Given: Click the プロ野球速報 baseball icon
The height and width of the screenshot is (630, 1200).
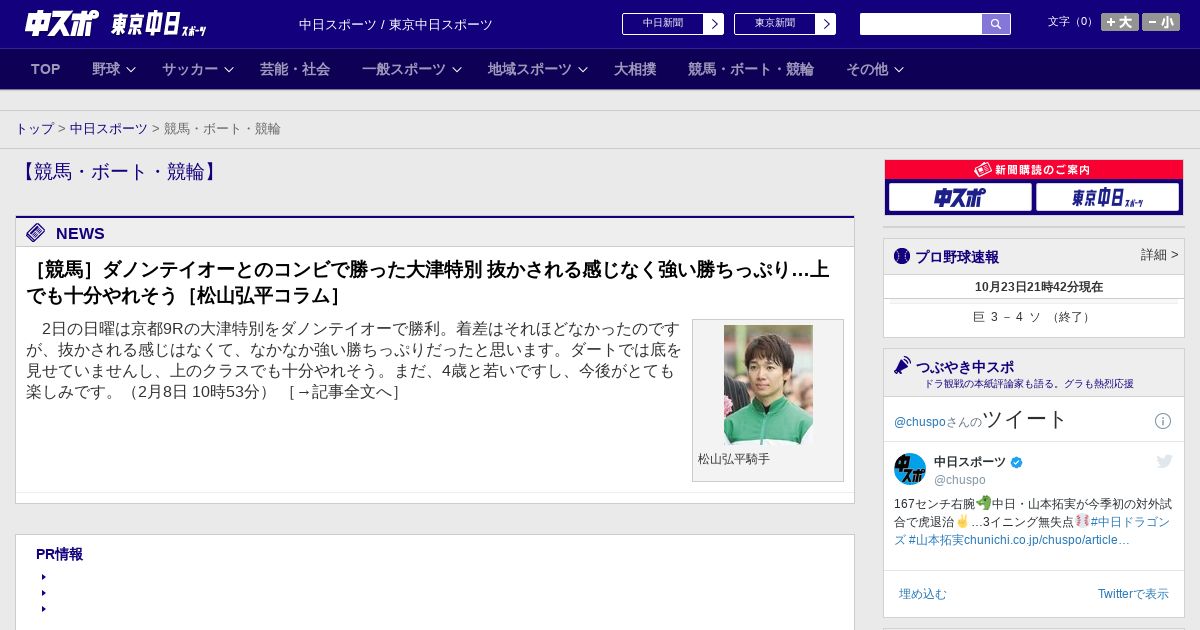Looking at the screenshot, I should click(902, 256).
